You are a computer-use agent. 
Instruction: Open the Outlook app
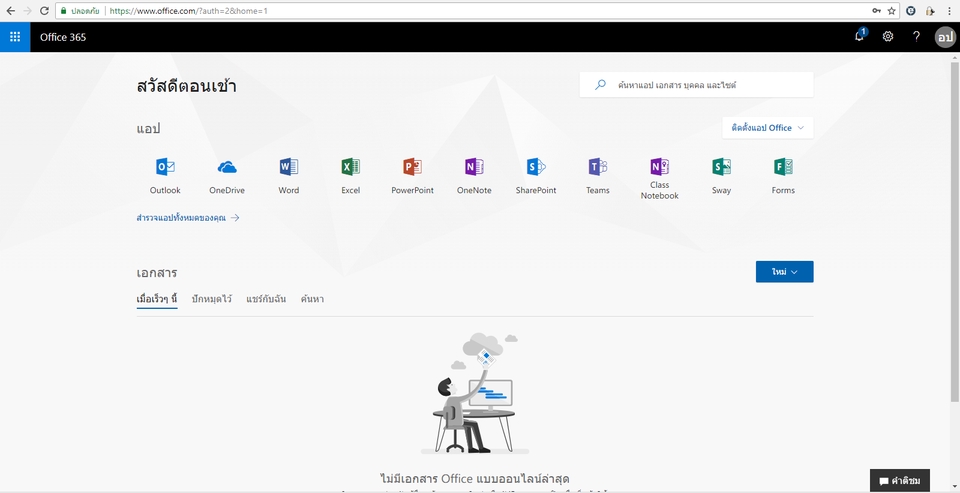165,176
